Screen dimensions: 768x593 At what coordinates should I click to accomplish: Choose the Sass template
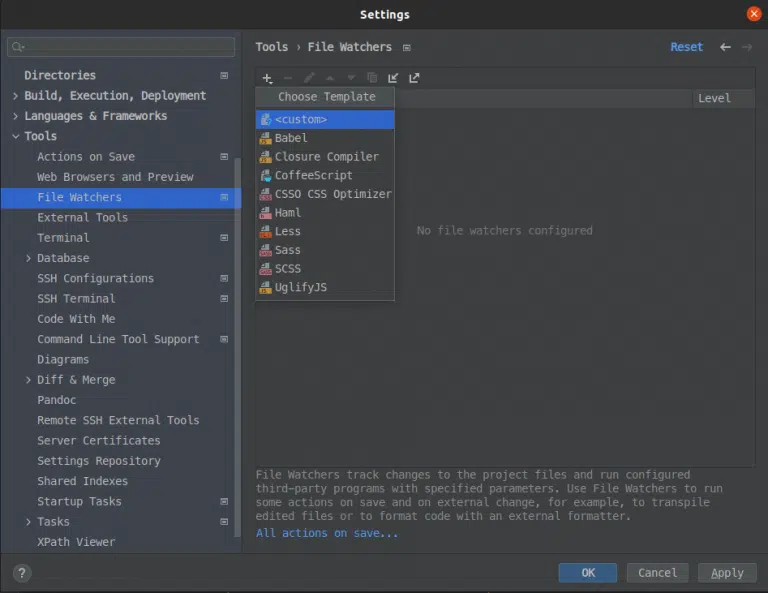(x=325, y=250)
